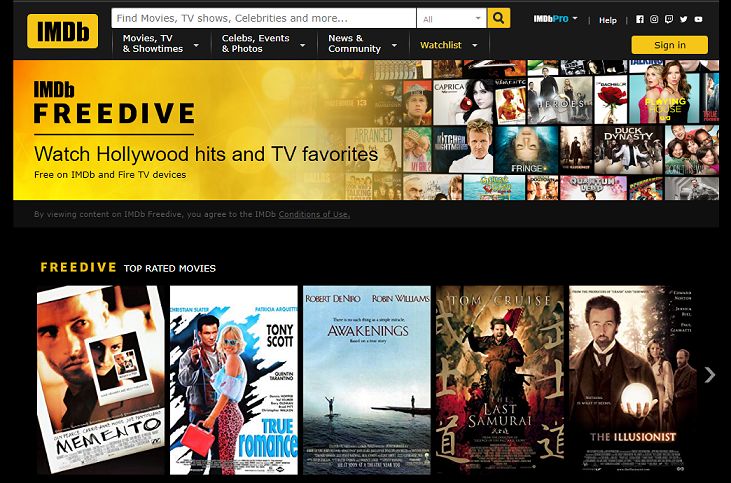The height and width of the screenshot is (483, 731).
Task: Open IMDb's Facebook page icon
Action: click(x=640, y=19)
